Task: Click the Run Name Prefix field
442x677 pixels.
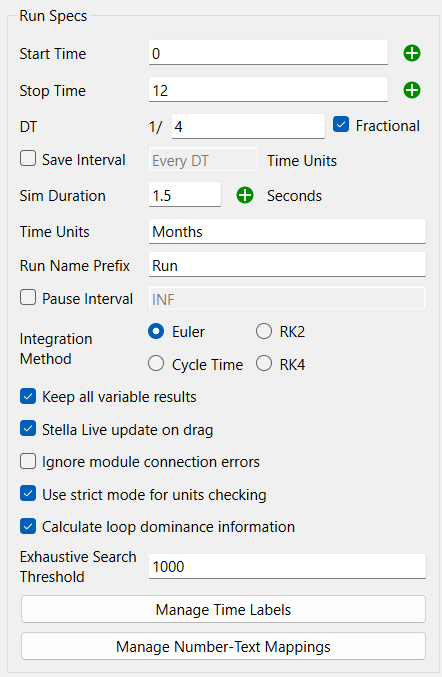Action: coord(287,265)
